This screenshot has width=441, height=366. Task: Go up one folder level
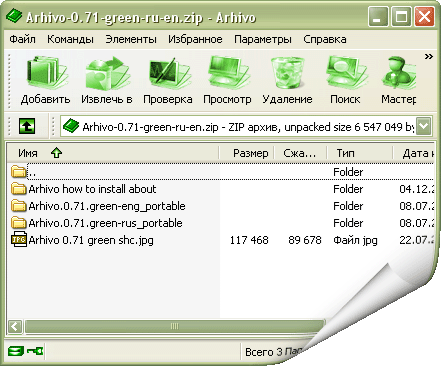(x=27, y=126)
